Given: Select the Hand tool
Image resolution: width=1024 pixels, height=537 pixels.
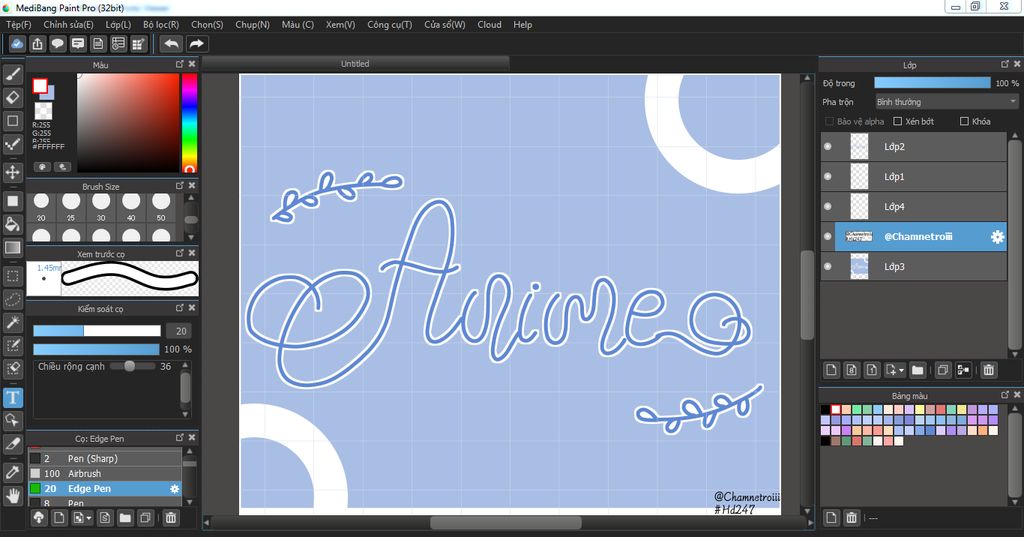Looking at the screenshot, I should 12,496.
